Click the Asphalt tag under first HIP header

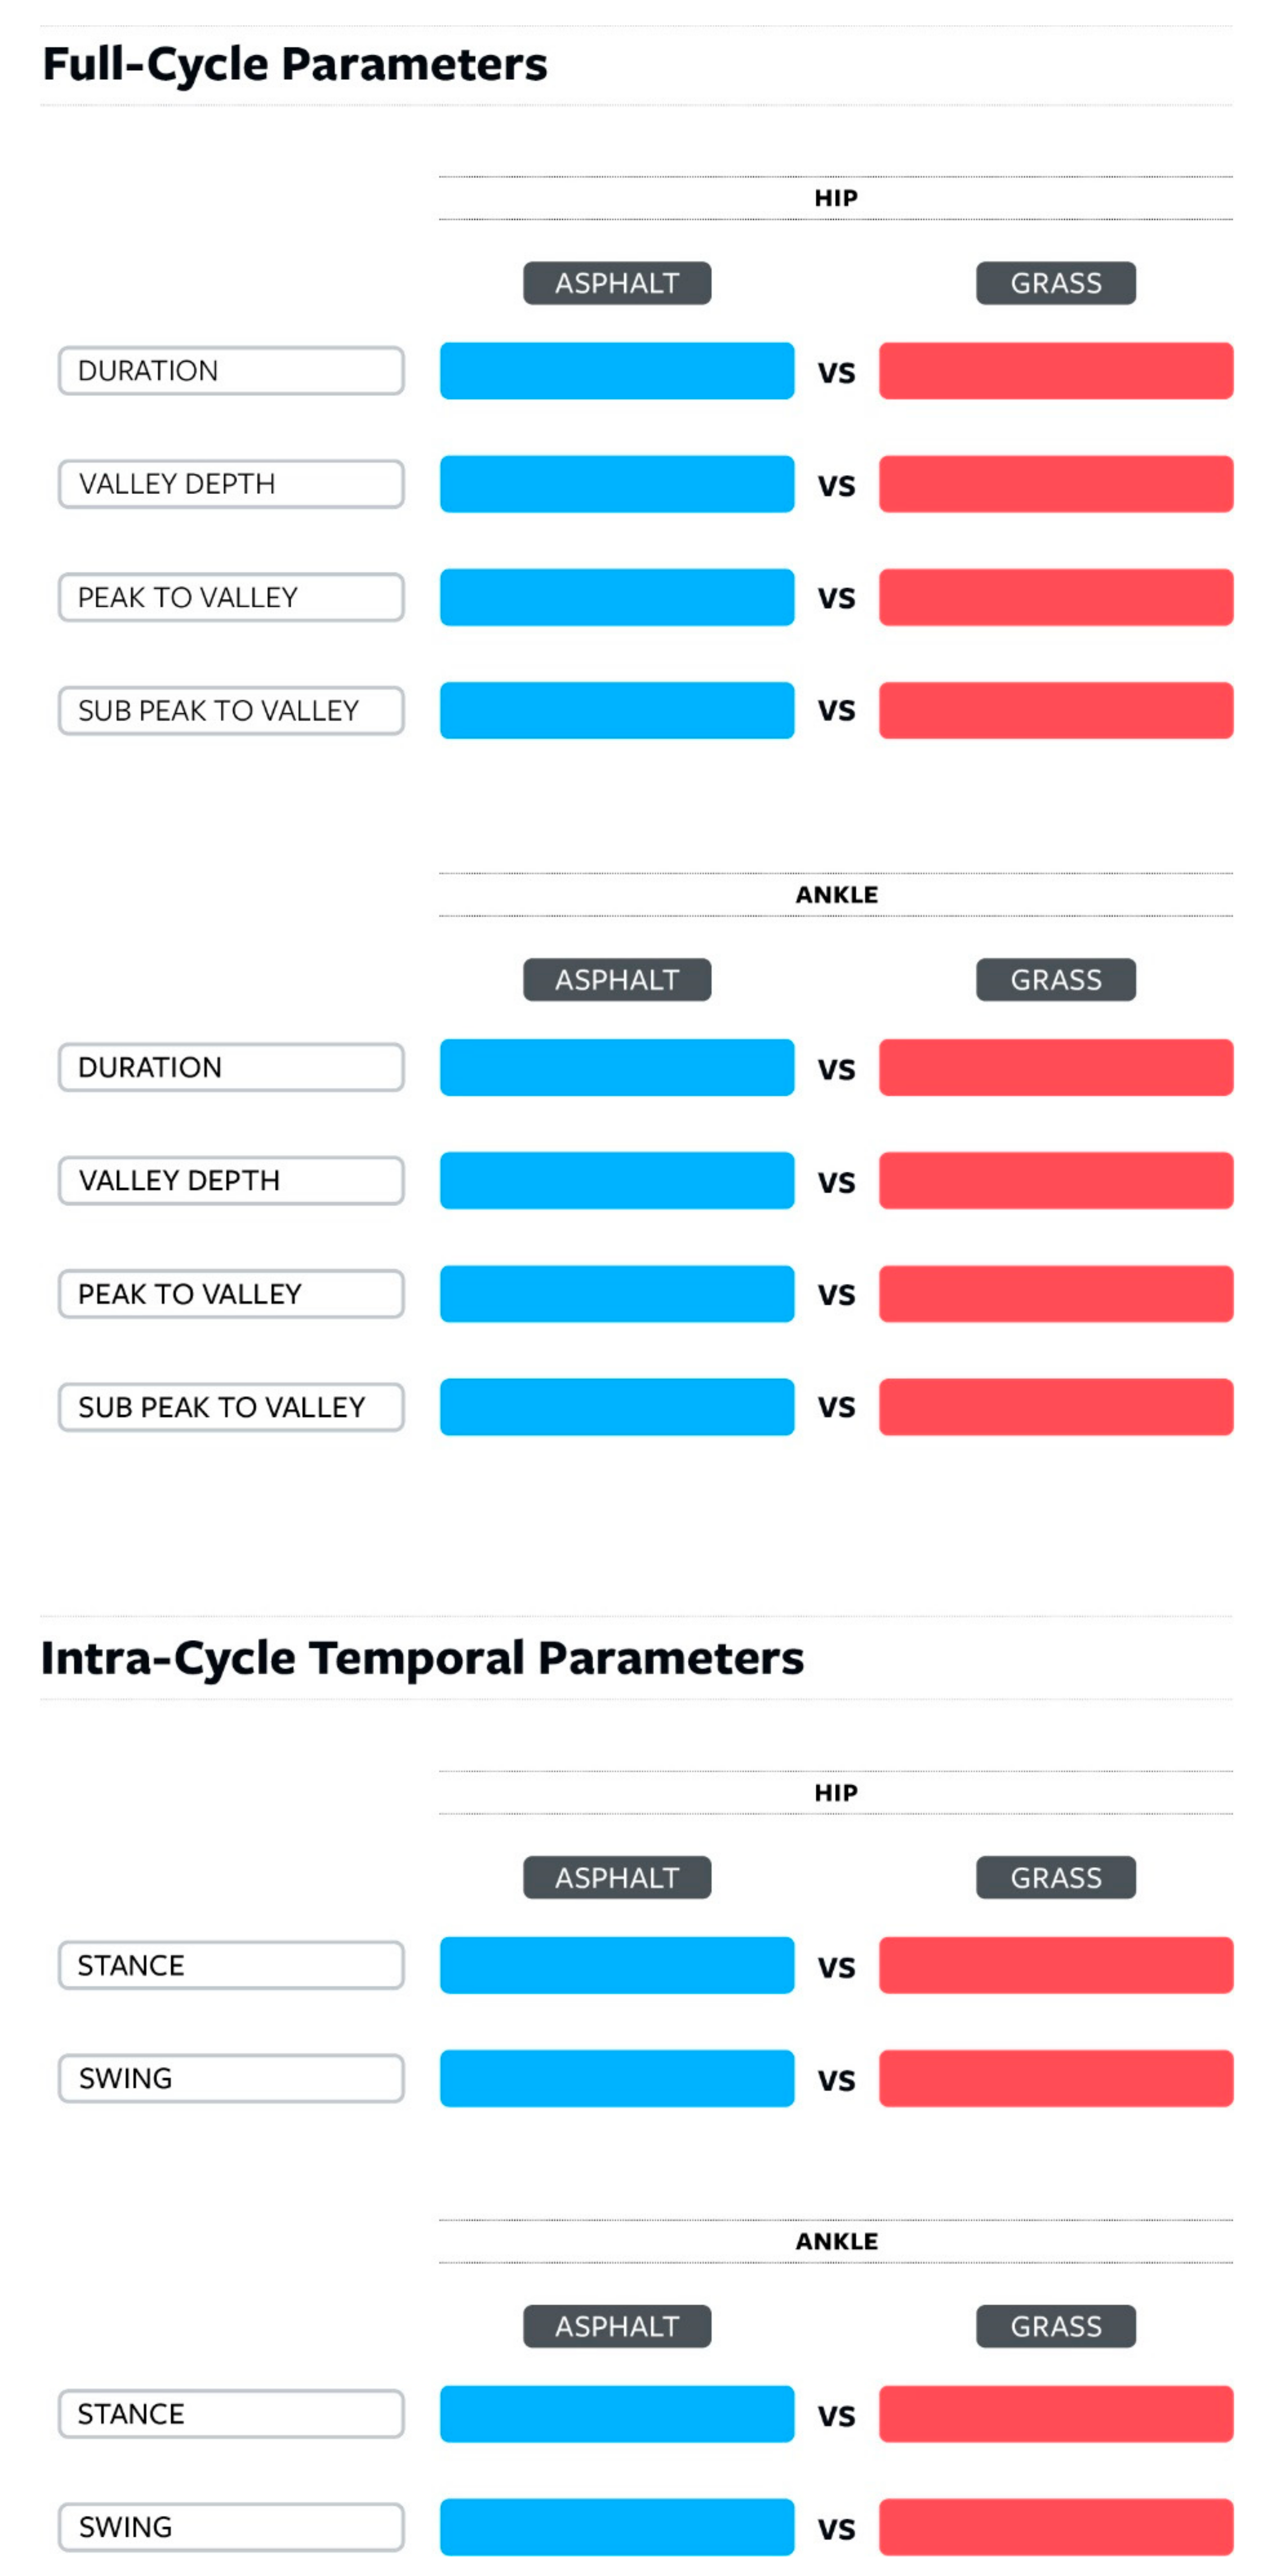616,283
